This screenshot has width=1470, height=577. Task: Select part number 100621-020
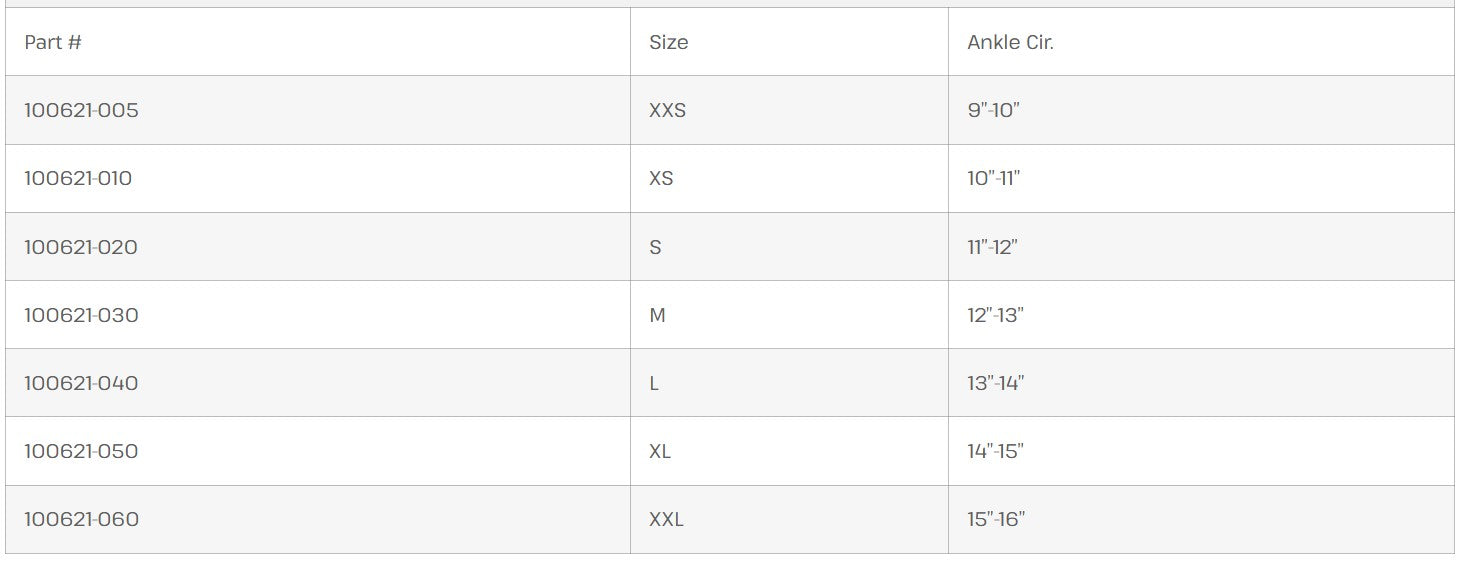click(x=81, y=247)
